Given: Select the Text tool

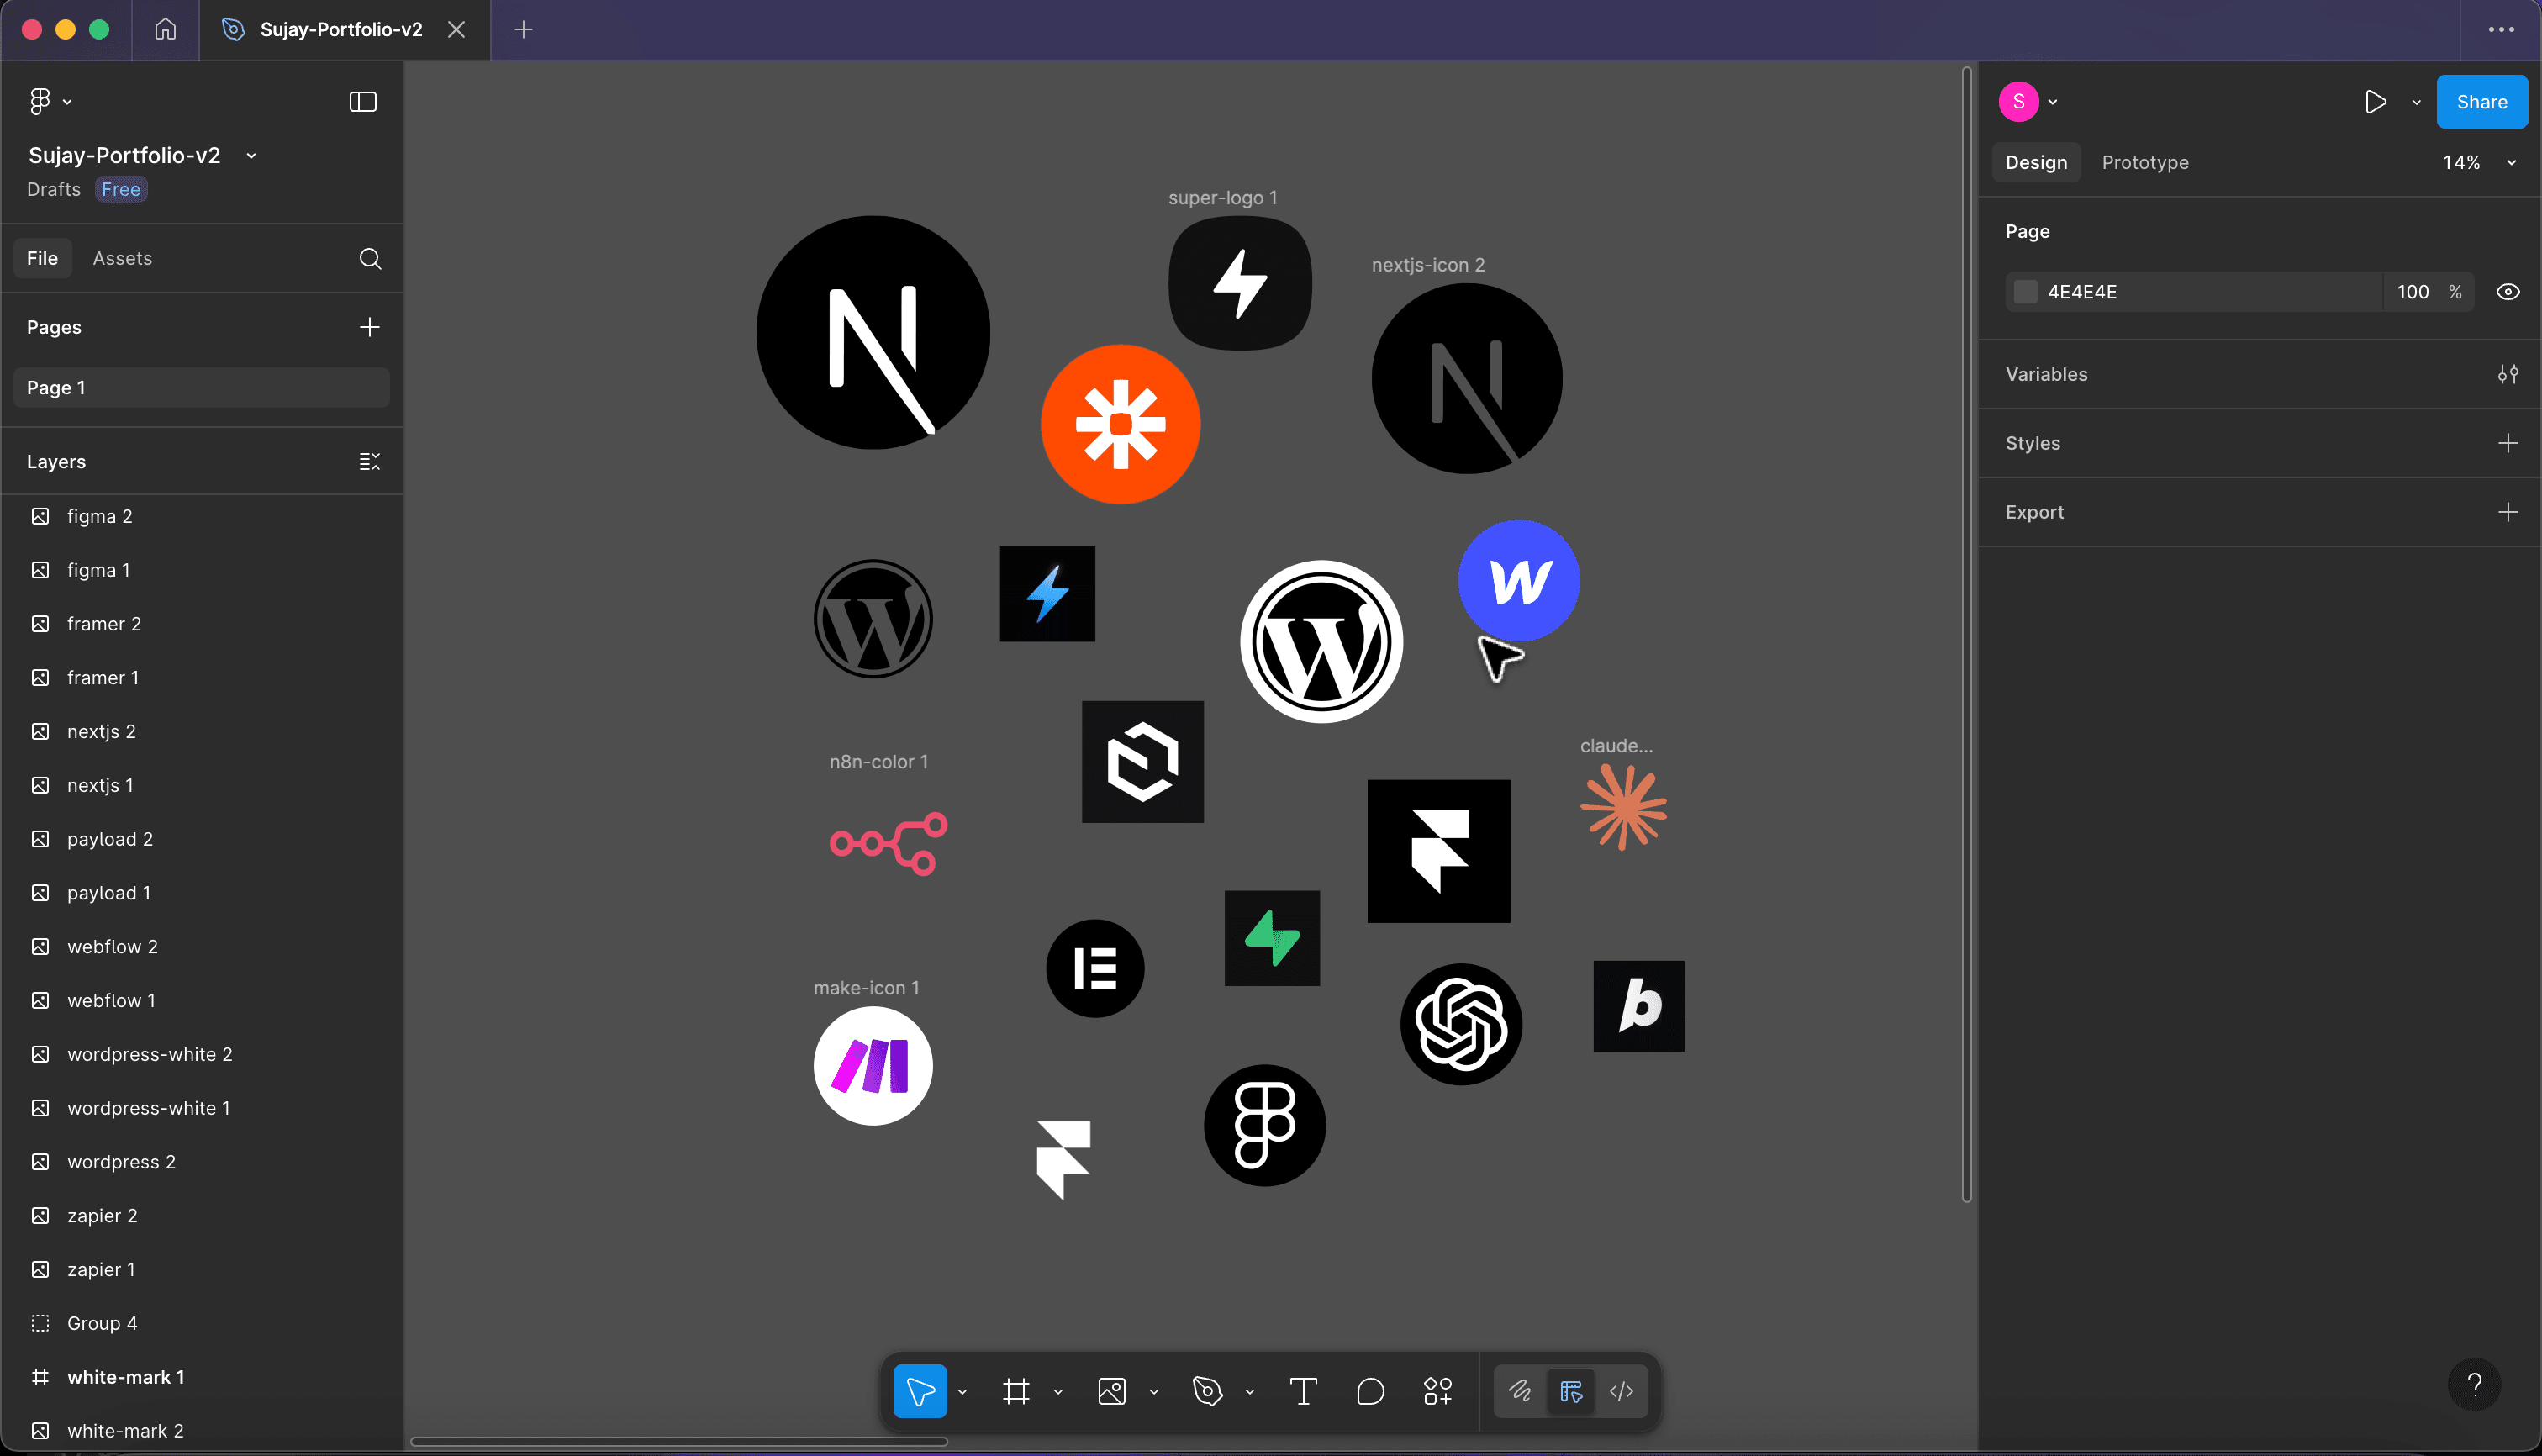Looking at the screenshot, I should (1303, 1391).
